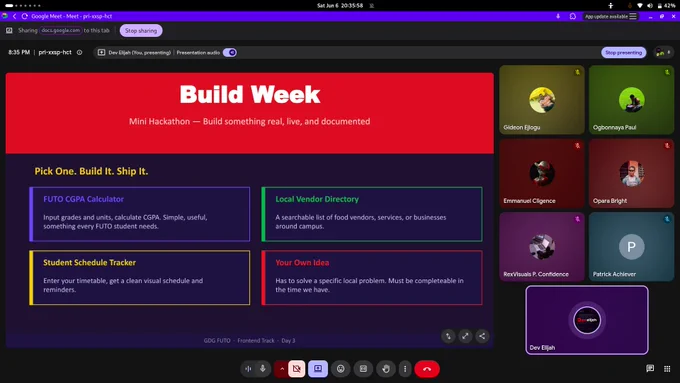Select Emmanuel Cligence's video tile
This screenshot has width=680, height=383.
[542, 173]
